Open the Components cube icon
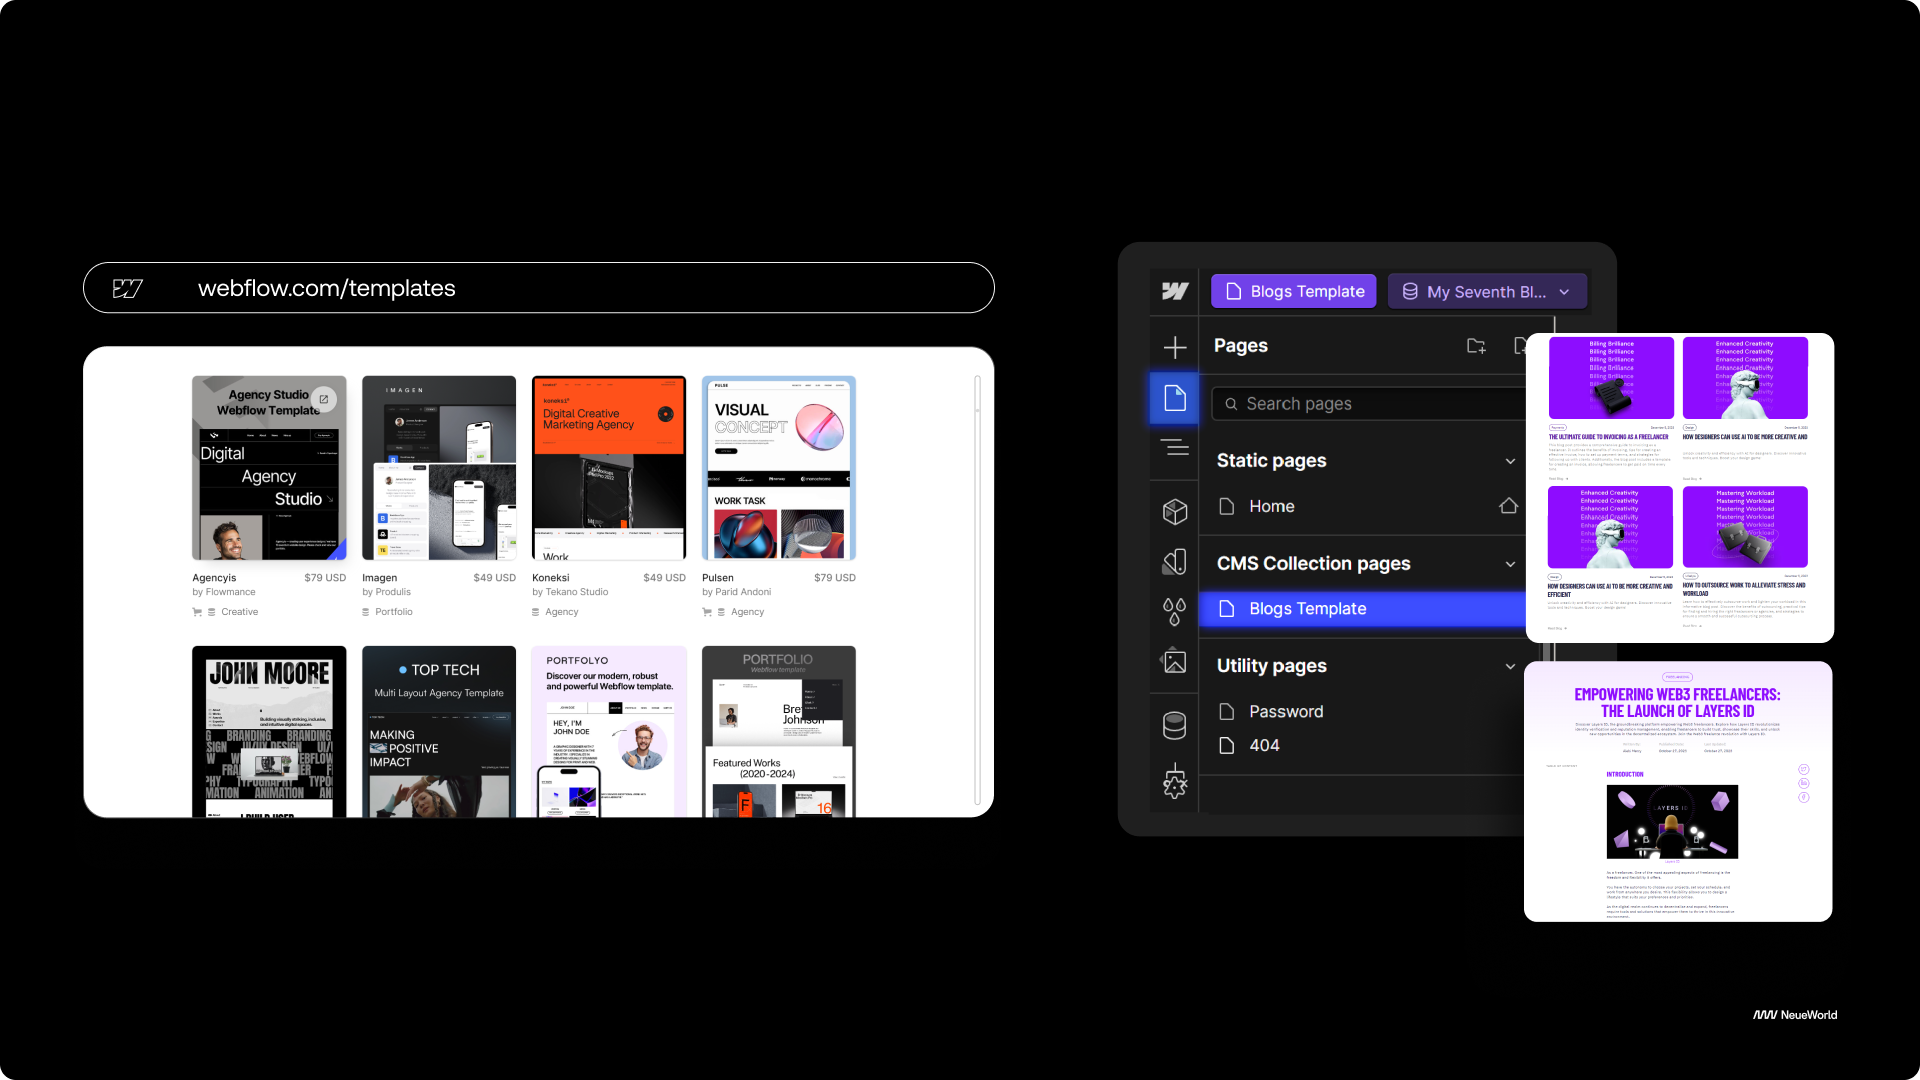Screen dimensions: 1920x1080 (1175, 511)
